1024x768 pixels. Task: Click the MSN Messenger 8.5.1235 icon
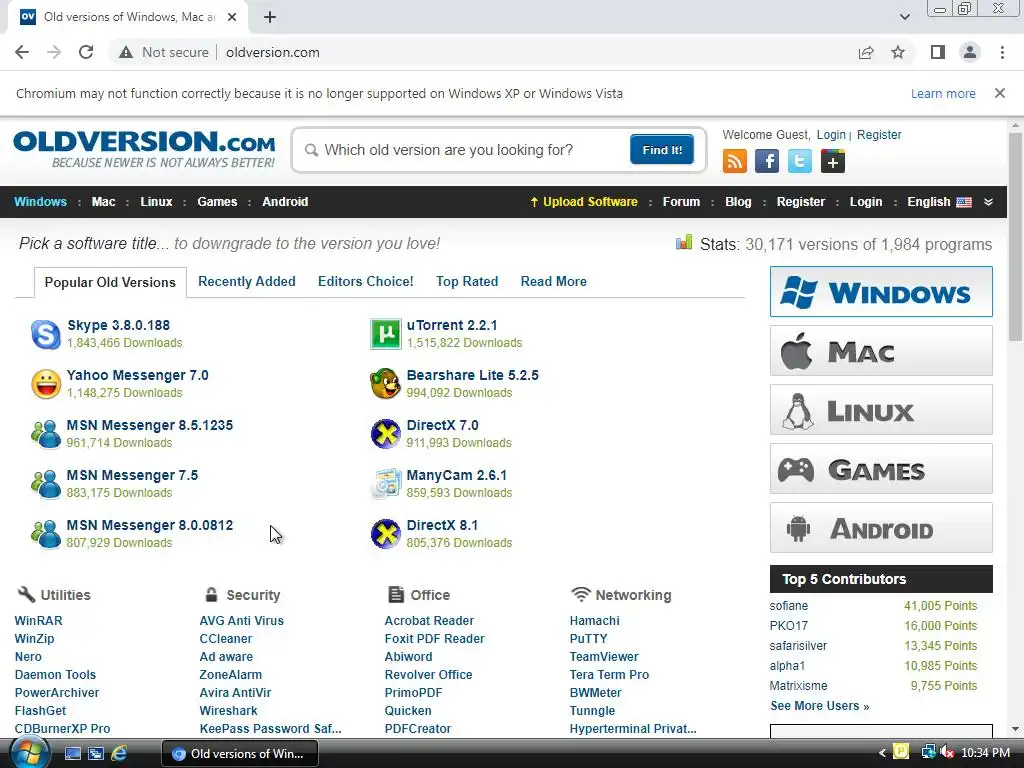tap(46, 434)
